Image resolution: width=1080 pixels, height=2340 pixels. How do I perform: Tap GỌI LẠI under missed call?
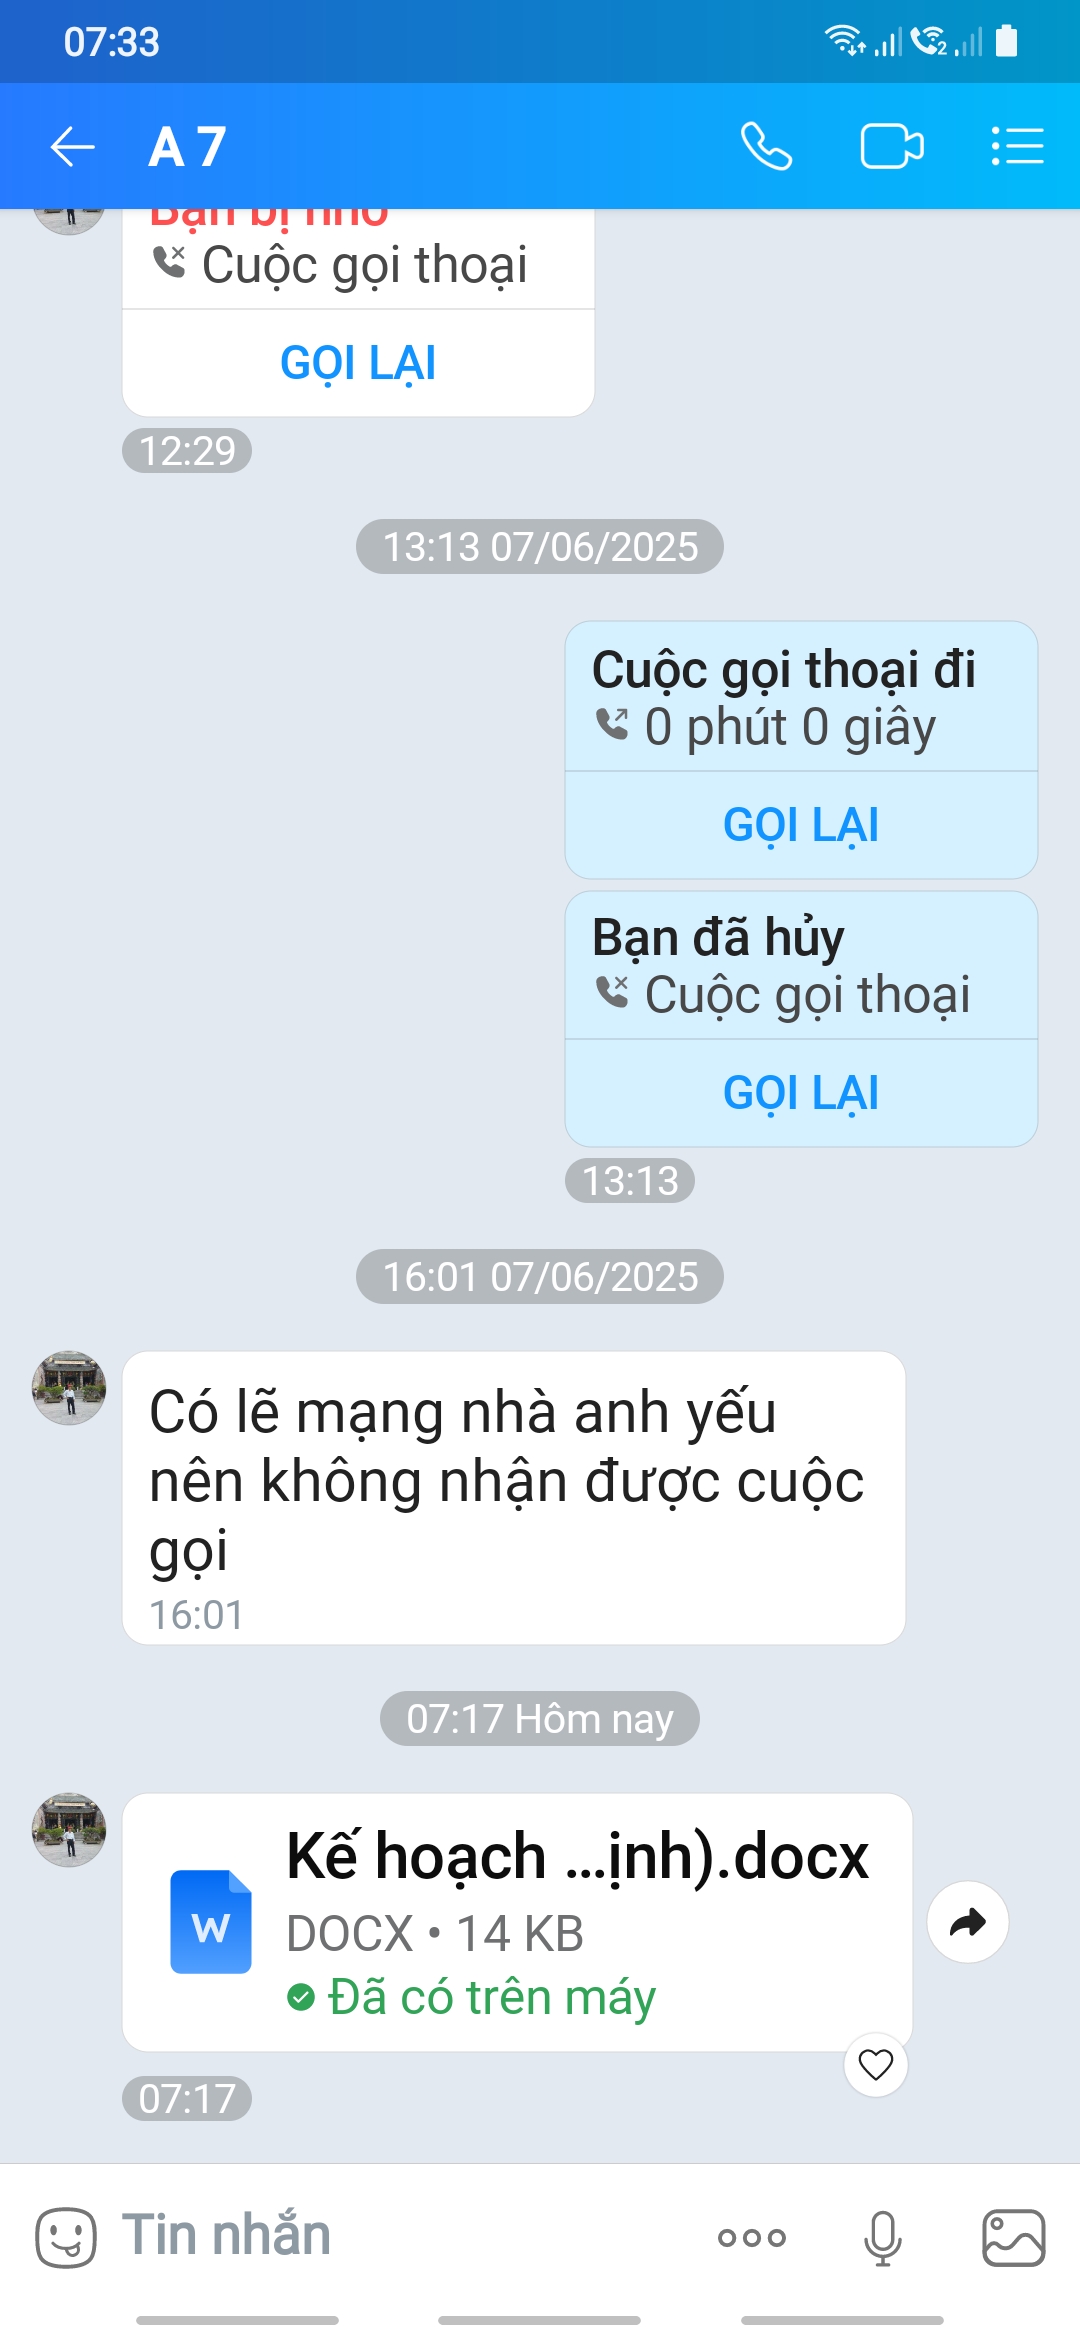pos(358,363)
